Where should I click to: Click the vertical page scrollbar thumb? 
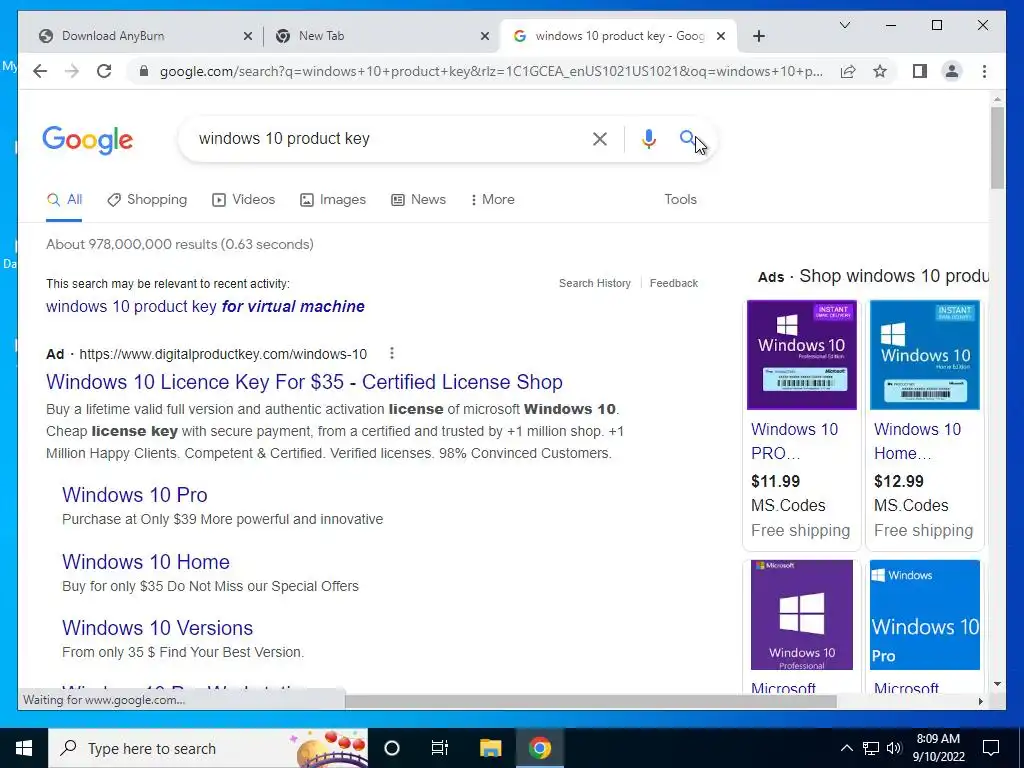997,148
